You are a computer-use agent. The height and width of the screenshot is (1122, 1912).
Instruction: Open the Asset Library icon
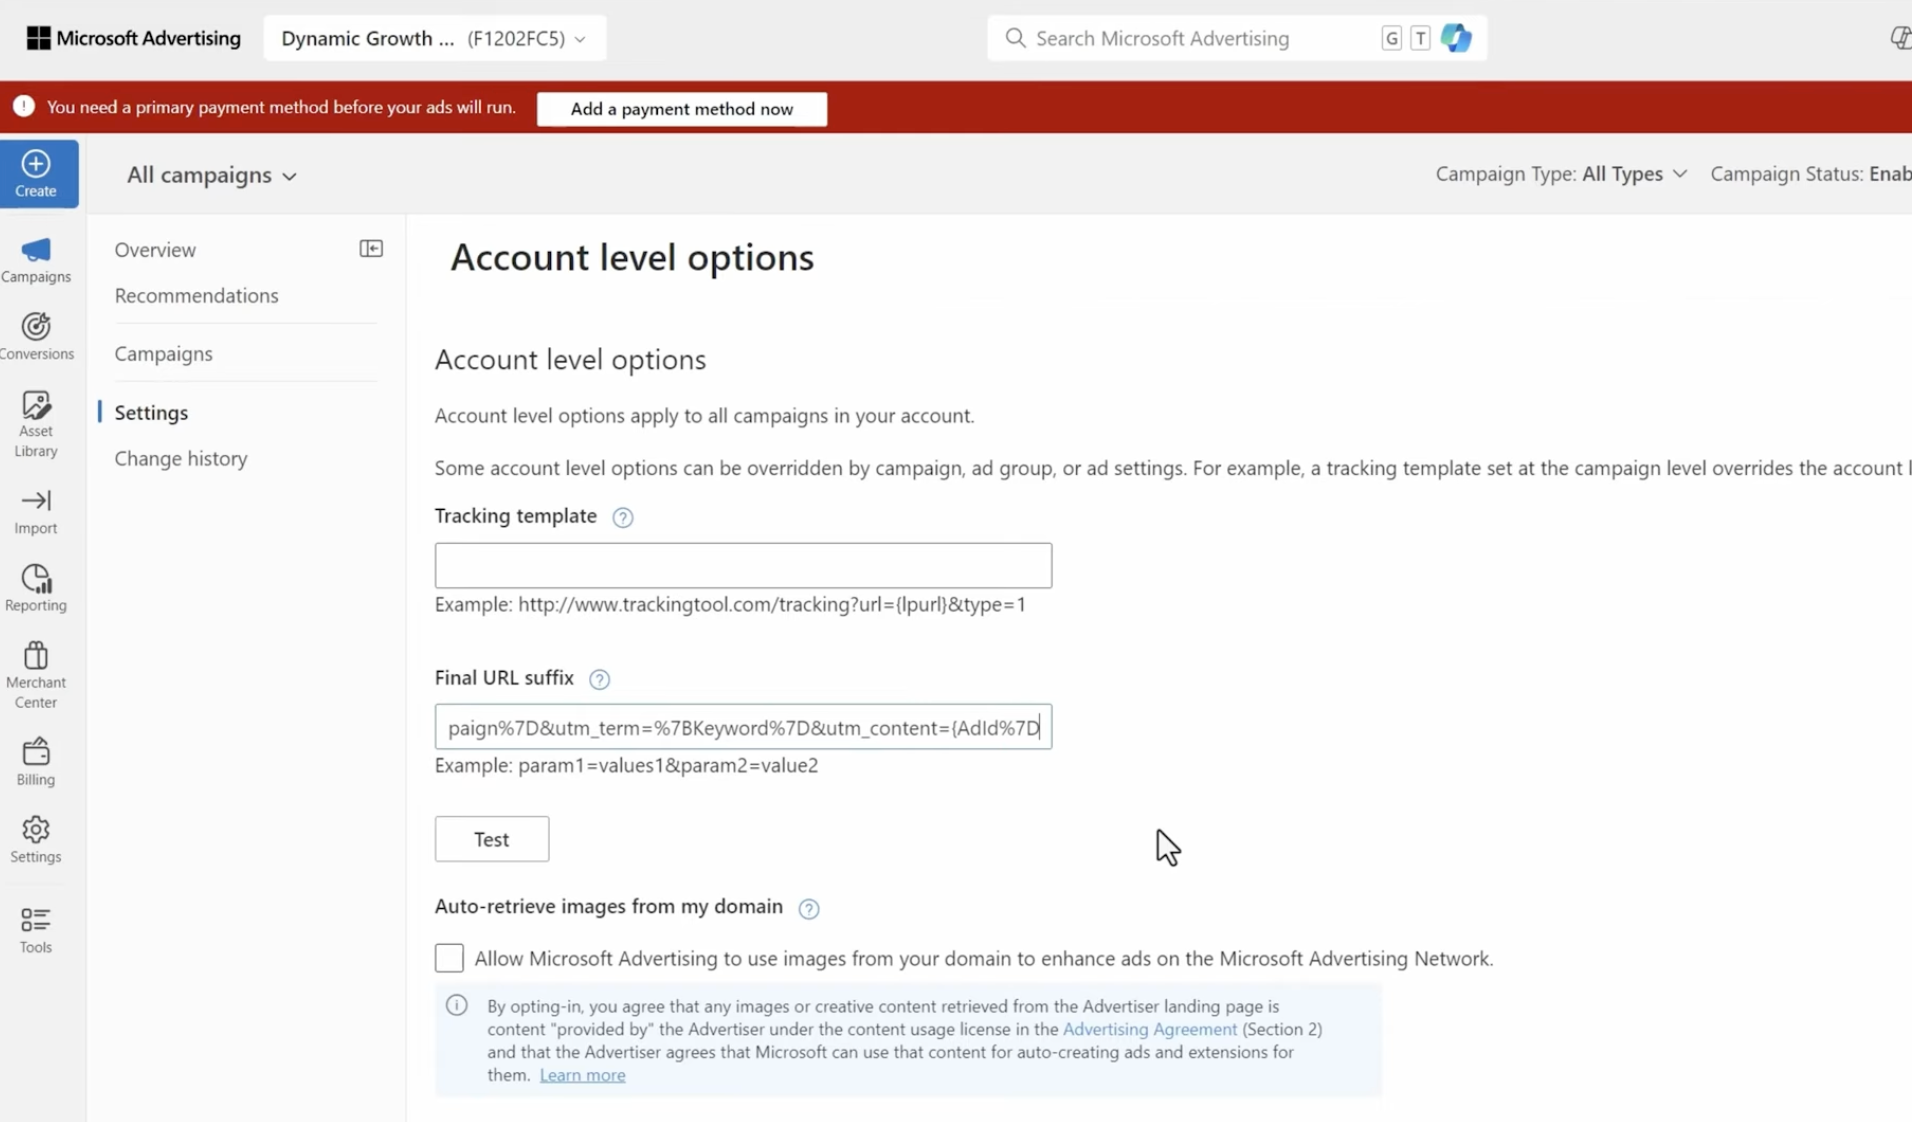pyautogui.click(x=36, y=424)
